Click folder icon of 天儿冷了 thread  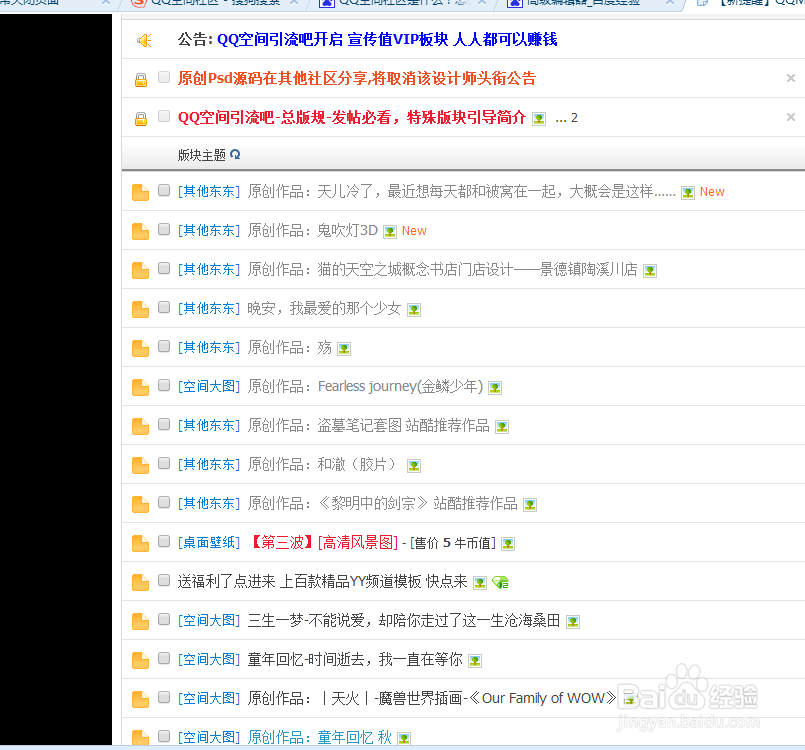point(140,192)
